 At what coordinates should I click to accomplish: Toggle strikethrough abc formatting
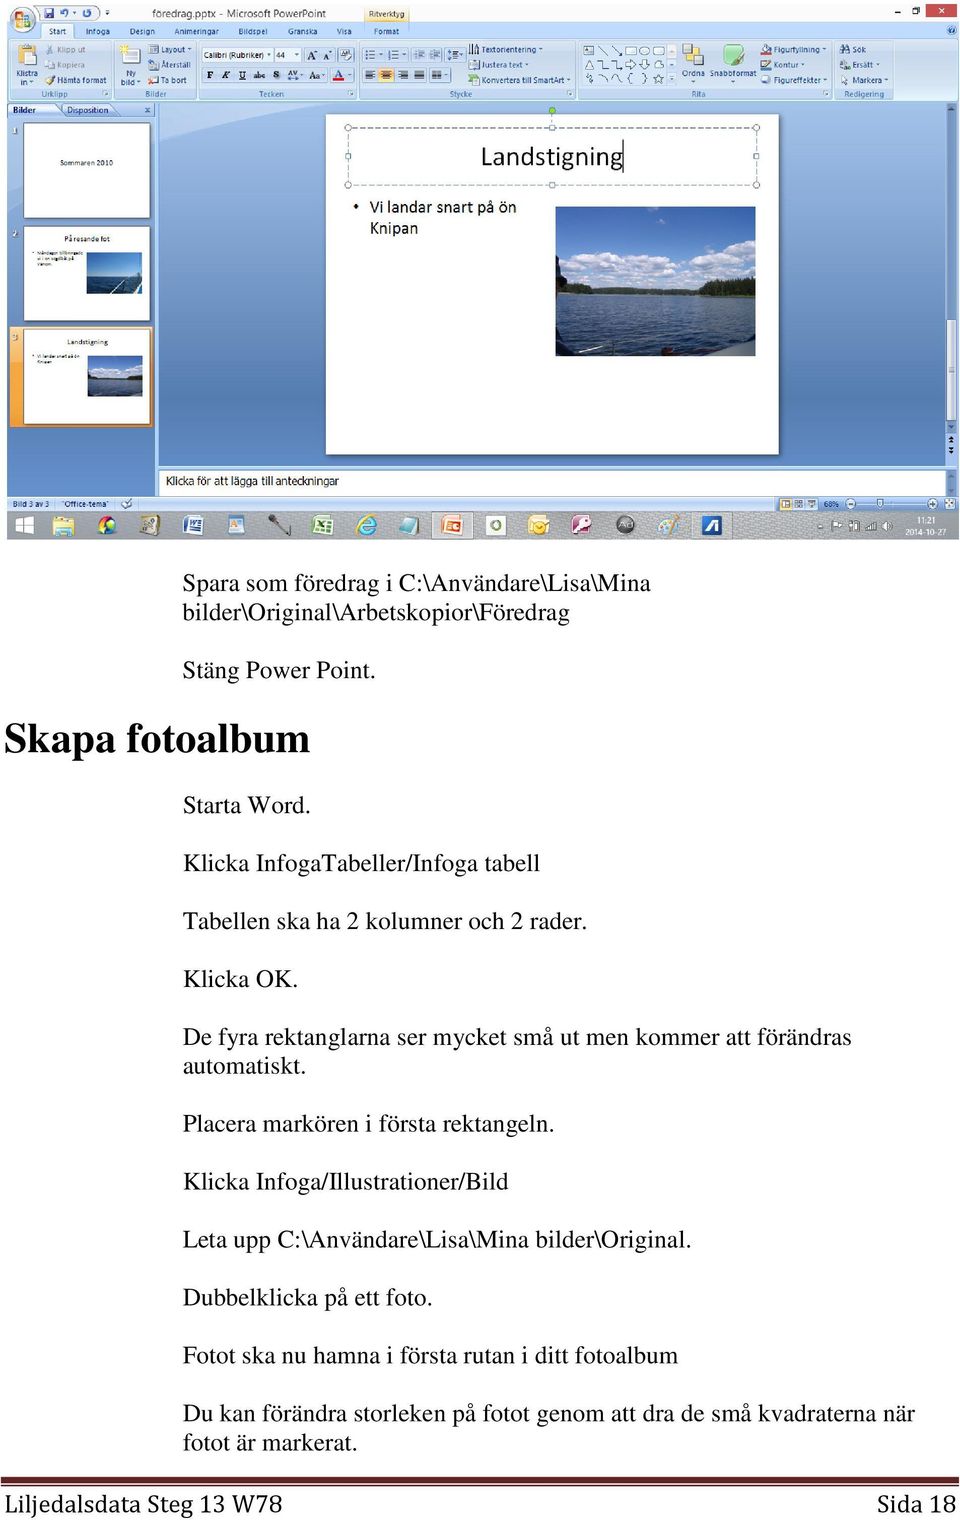click(259, 75)
